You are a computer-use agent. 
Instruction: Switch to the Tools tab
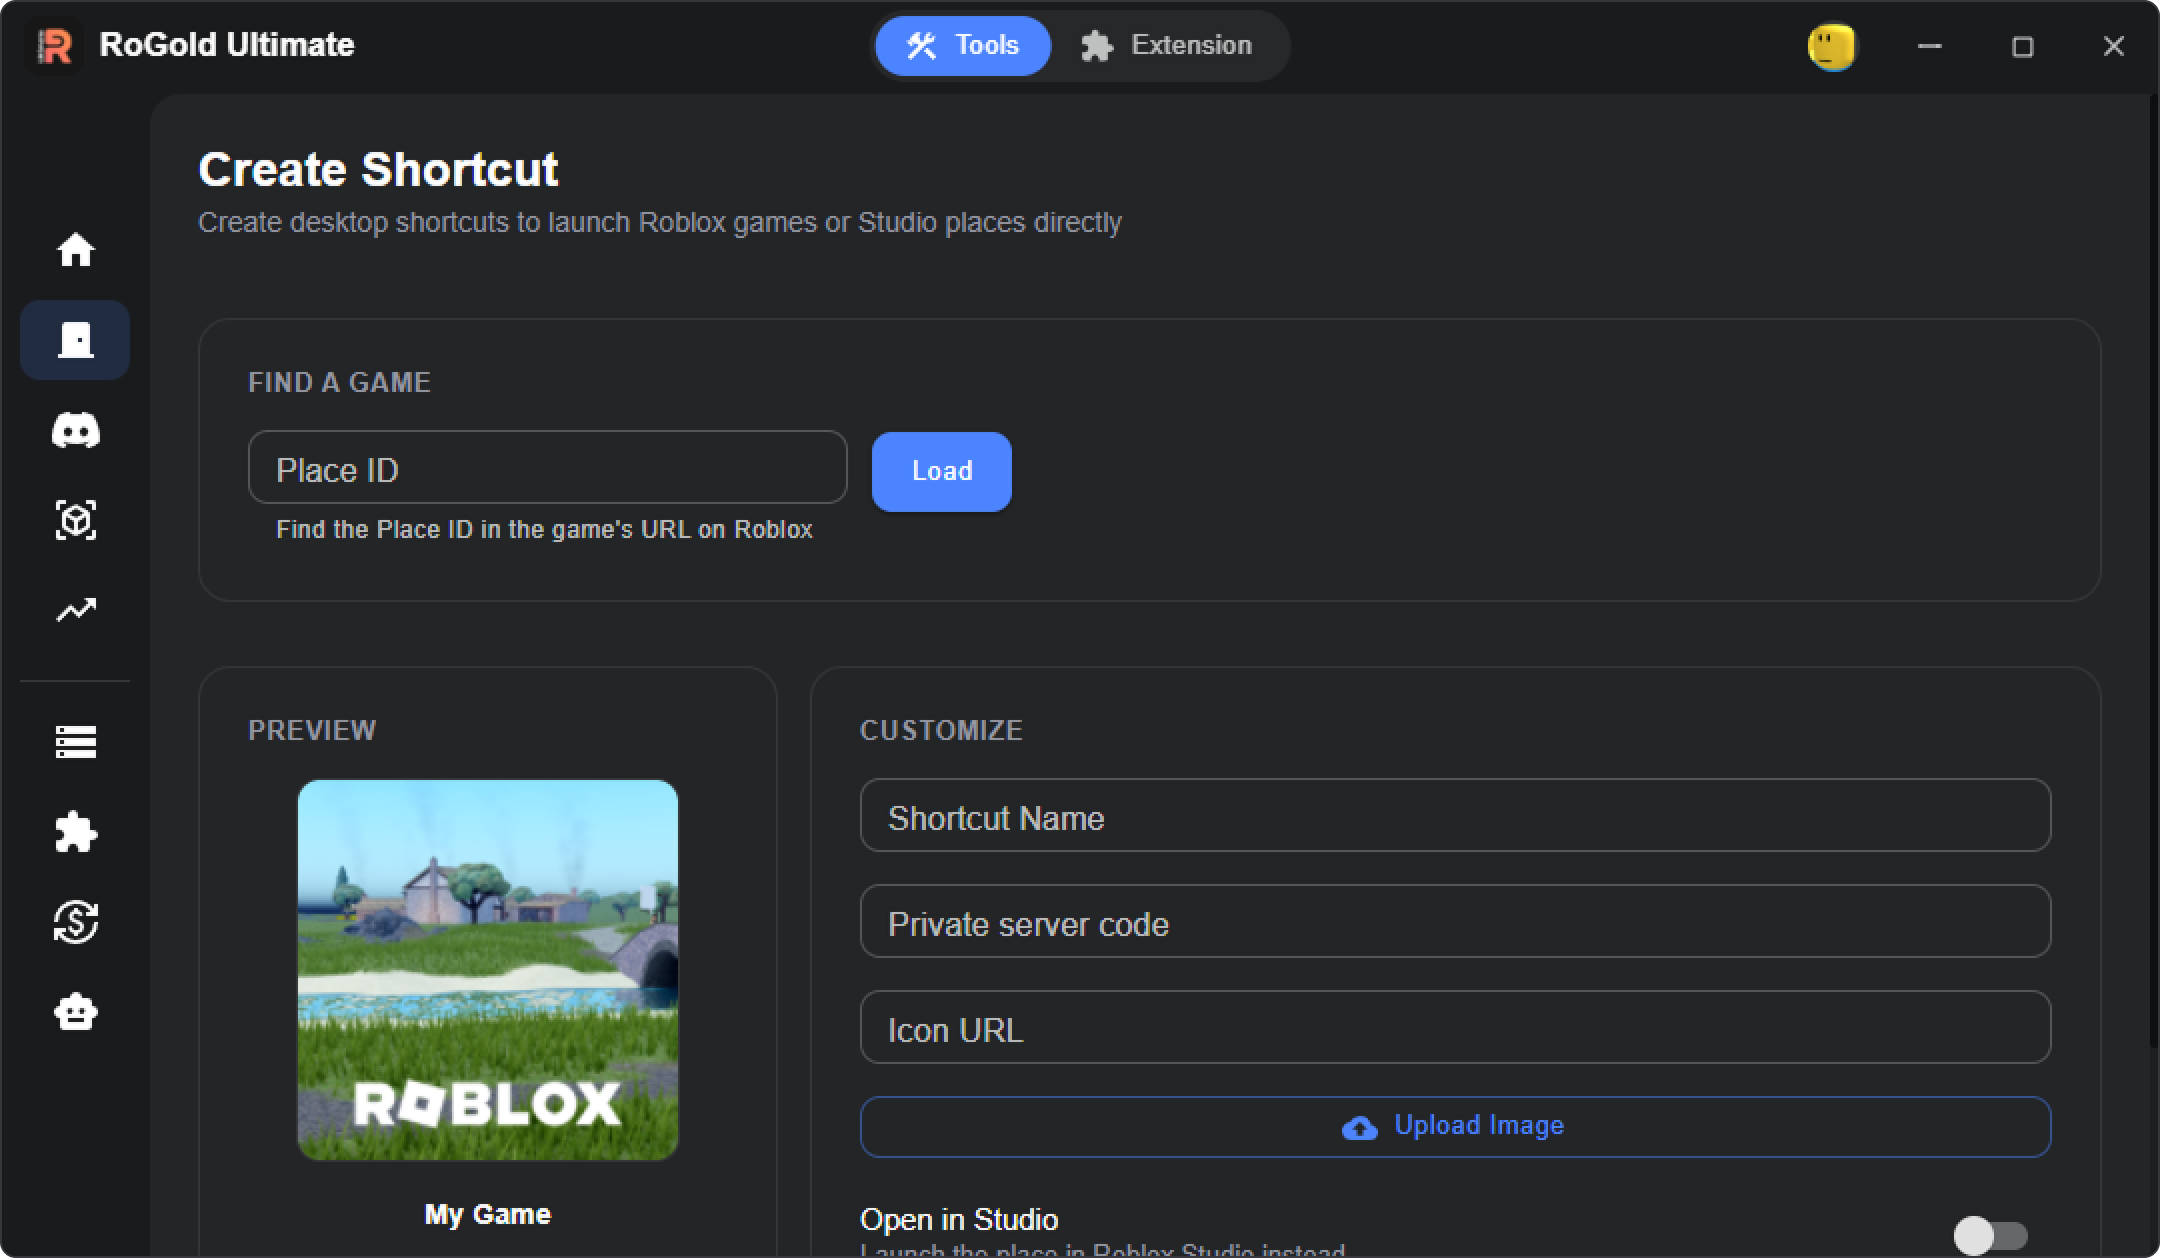pyautogui.click(x=963, y=46)
